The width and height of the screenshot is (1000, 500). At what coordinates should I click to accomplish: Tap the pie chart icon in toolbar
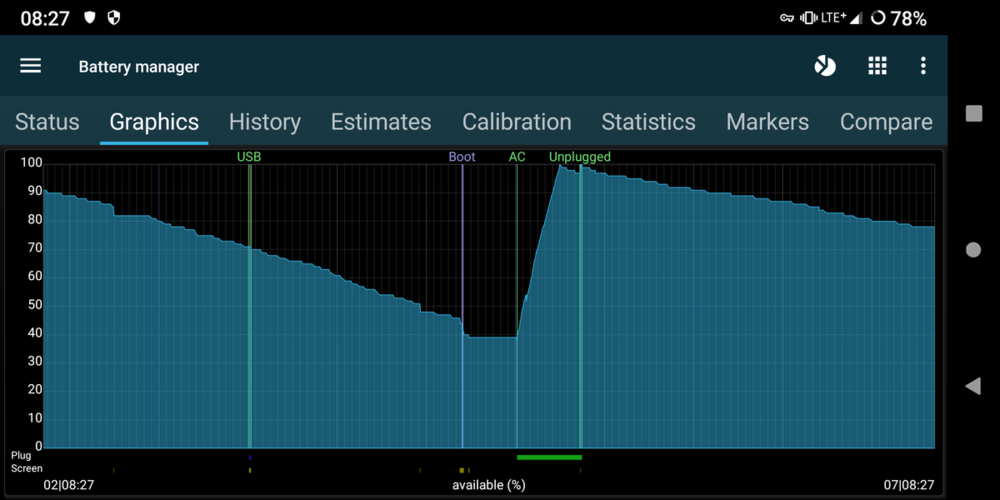825,66
